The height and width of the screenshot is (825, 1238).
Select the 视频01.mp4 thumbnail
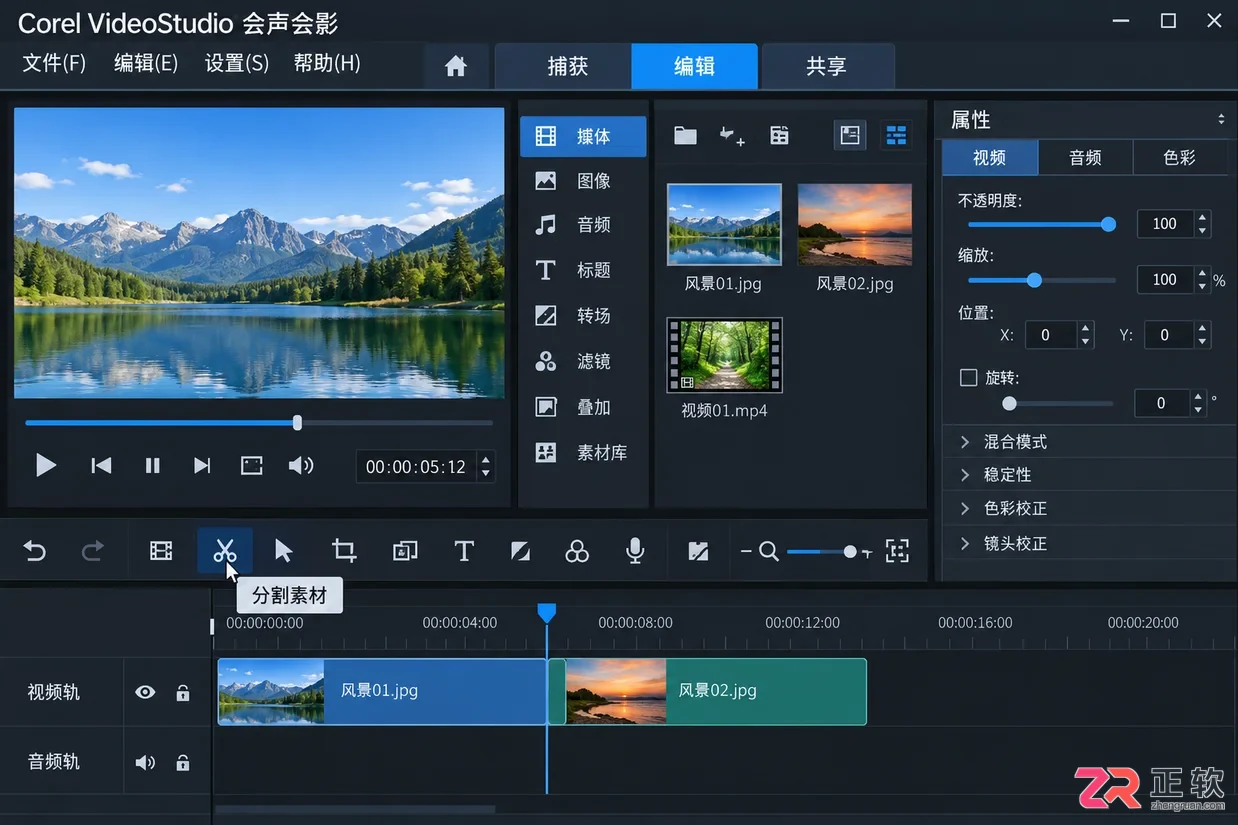pyautogui.click(x=724, y=356)
